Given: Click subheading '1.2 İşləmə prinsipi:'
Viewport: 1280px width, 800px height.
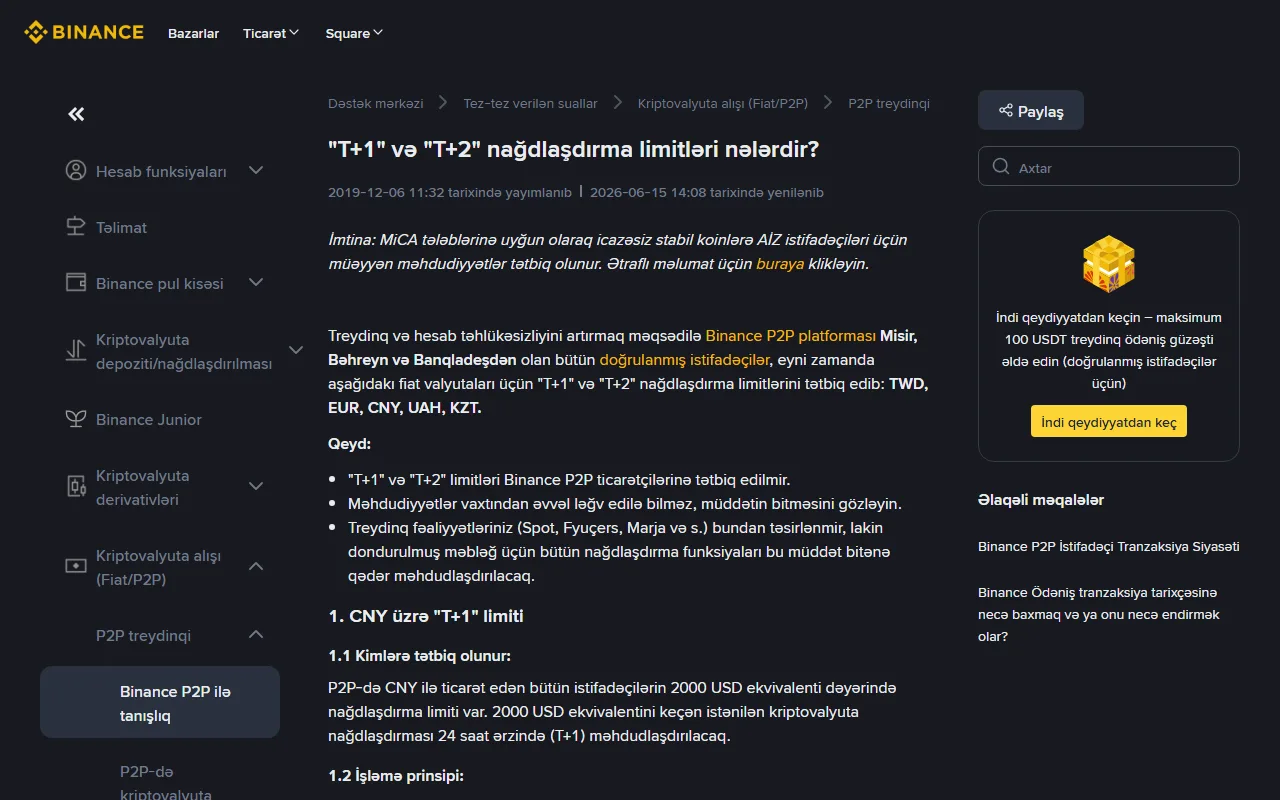Looking at the screenshot, I should coord(396,776).
